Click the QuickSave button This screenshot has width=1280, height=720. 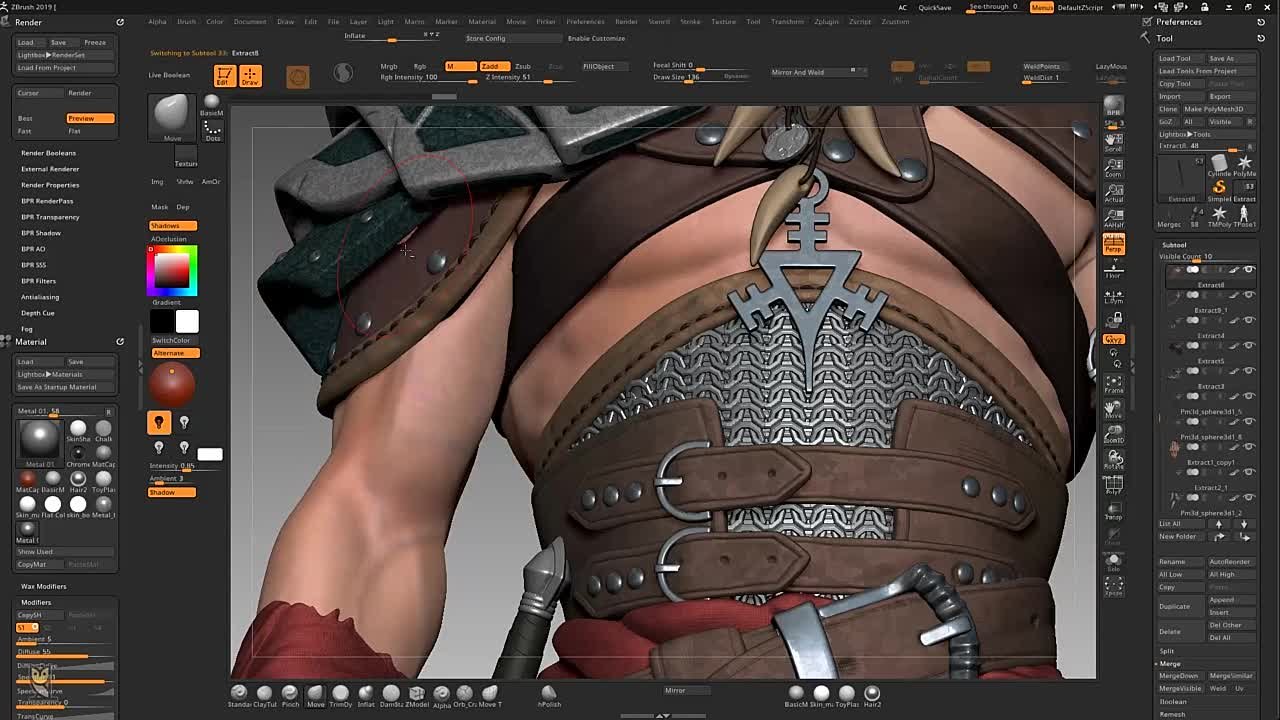(x=935, y=8)
